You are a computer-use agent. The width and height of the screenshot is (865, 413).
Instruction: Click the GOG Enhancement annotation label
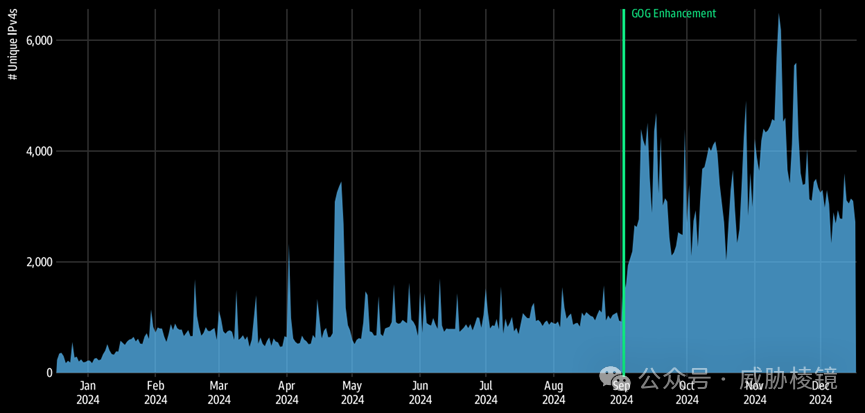(x=674, y=13)
